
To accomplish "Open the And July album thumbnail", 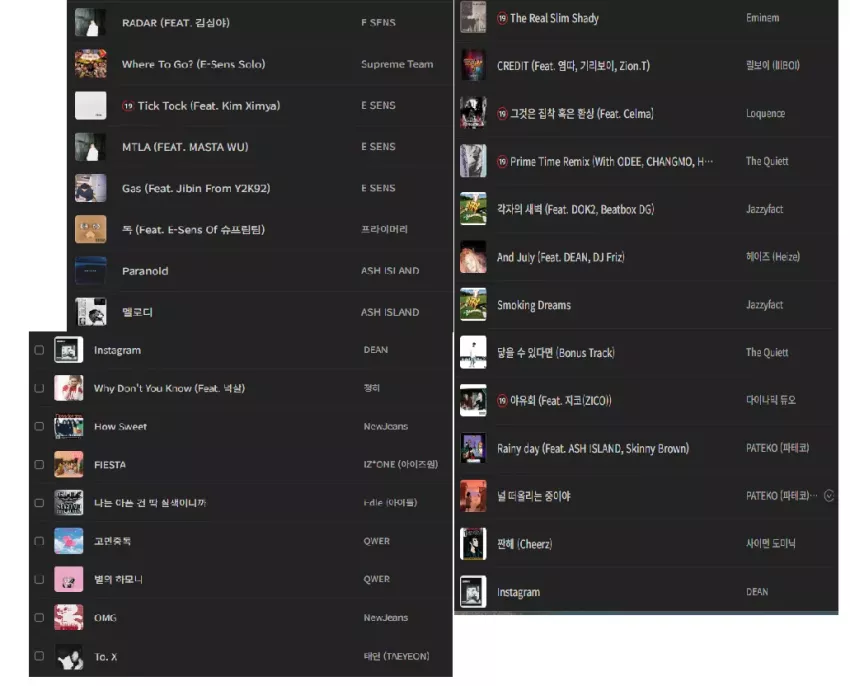I will tap(473, 257).
